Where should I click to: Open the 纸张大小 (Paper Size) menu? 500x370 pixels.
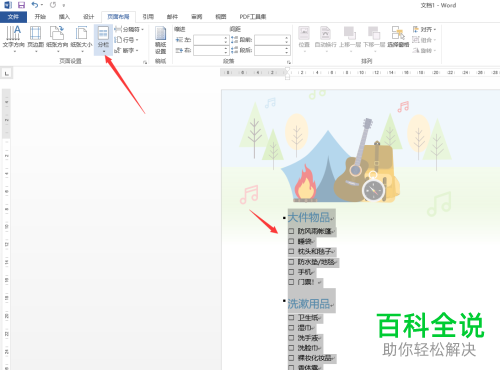pos(81,39)
